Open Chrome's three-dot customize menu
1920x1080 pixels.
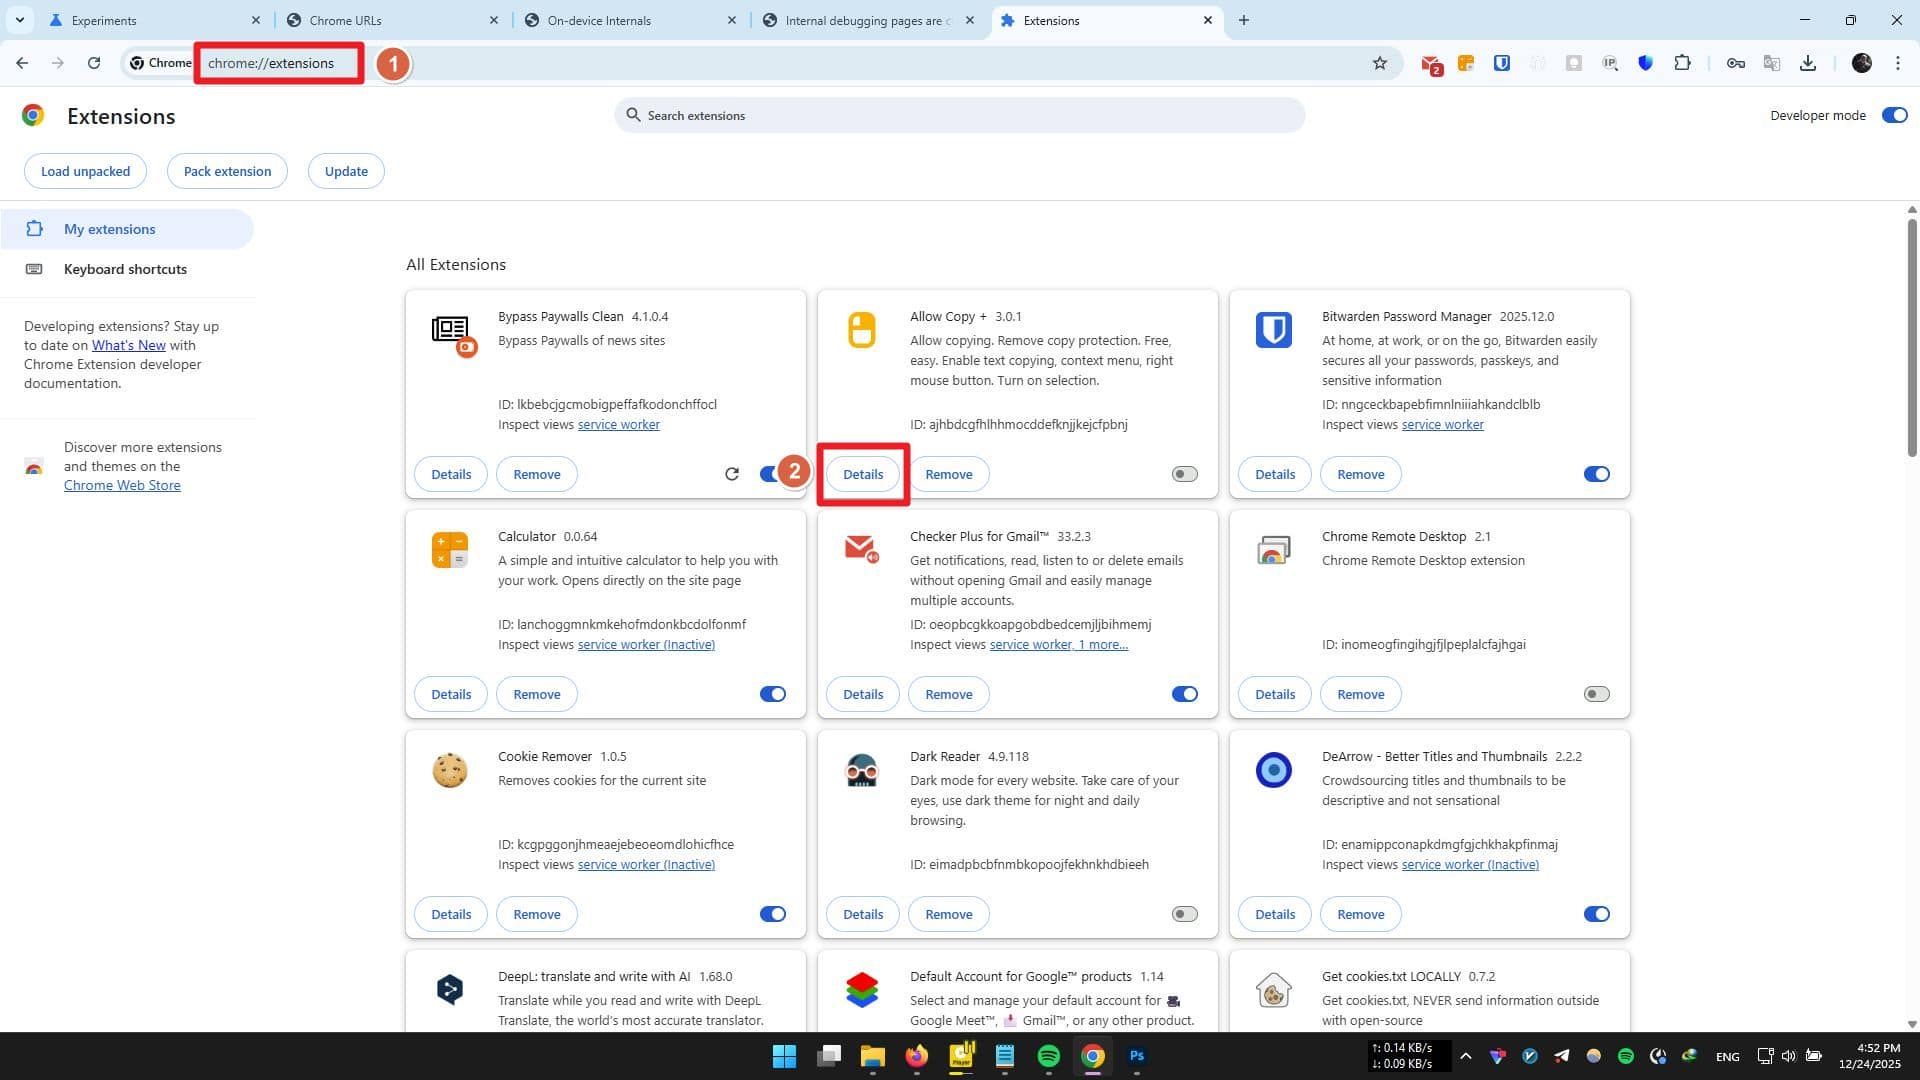click(1897, 63)
